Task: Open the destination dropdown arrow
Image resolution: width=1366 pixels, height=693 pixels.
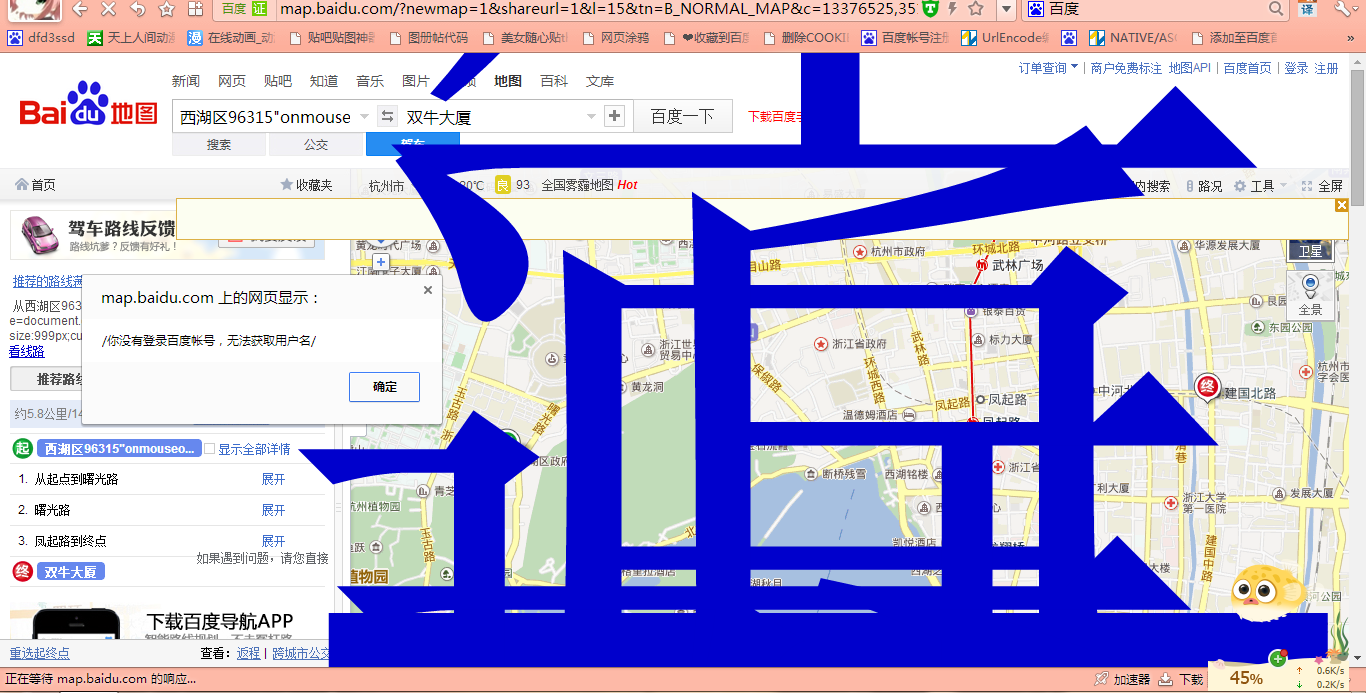Action: point(591,116)
